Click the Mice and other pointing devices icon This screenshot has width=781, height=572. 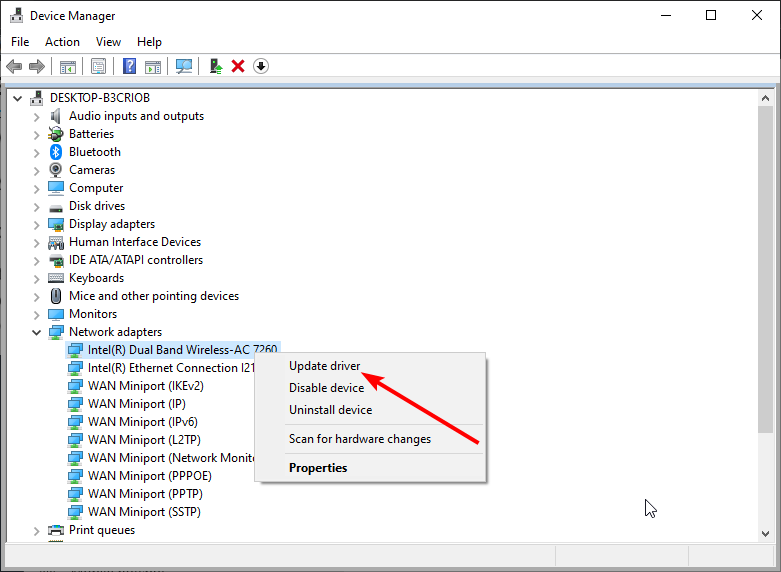click(x=56, y=296)
